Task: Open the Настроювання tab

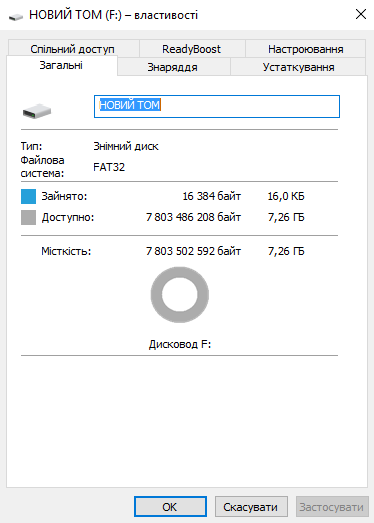Action: [x=306, y=49]
